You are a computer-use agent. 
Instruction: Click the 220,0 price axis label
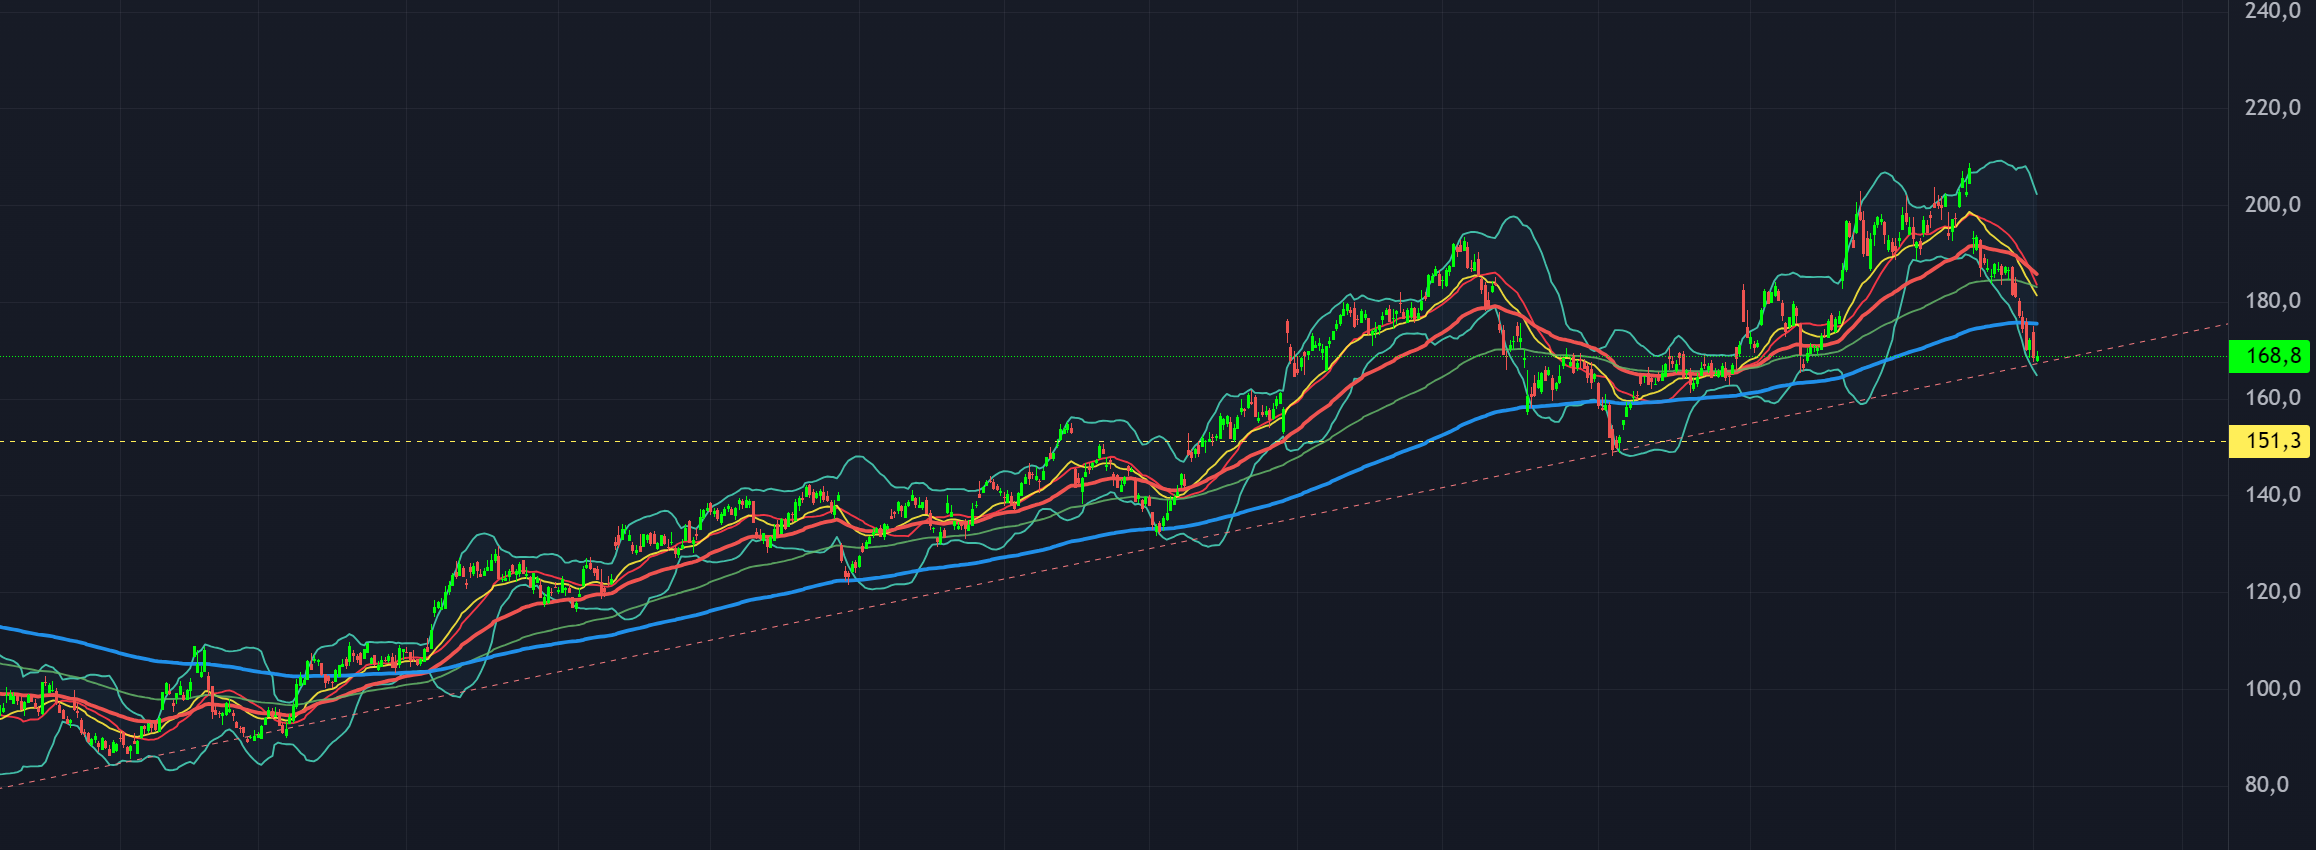coord(2273,108)
